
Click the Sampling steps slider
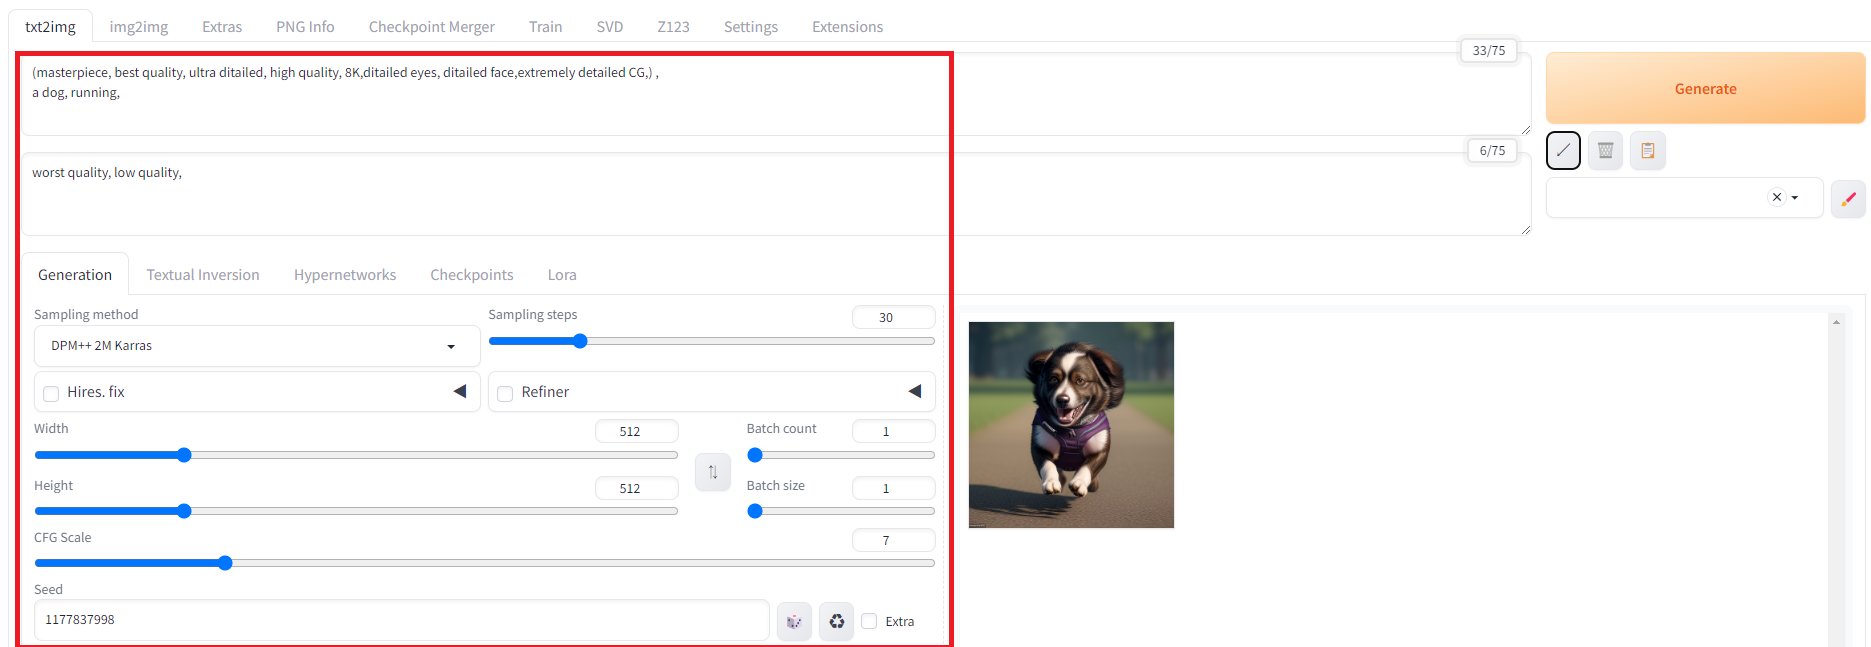point(711,341)
